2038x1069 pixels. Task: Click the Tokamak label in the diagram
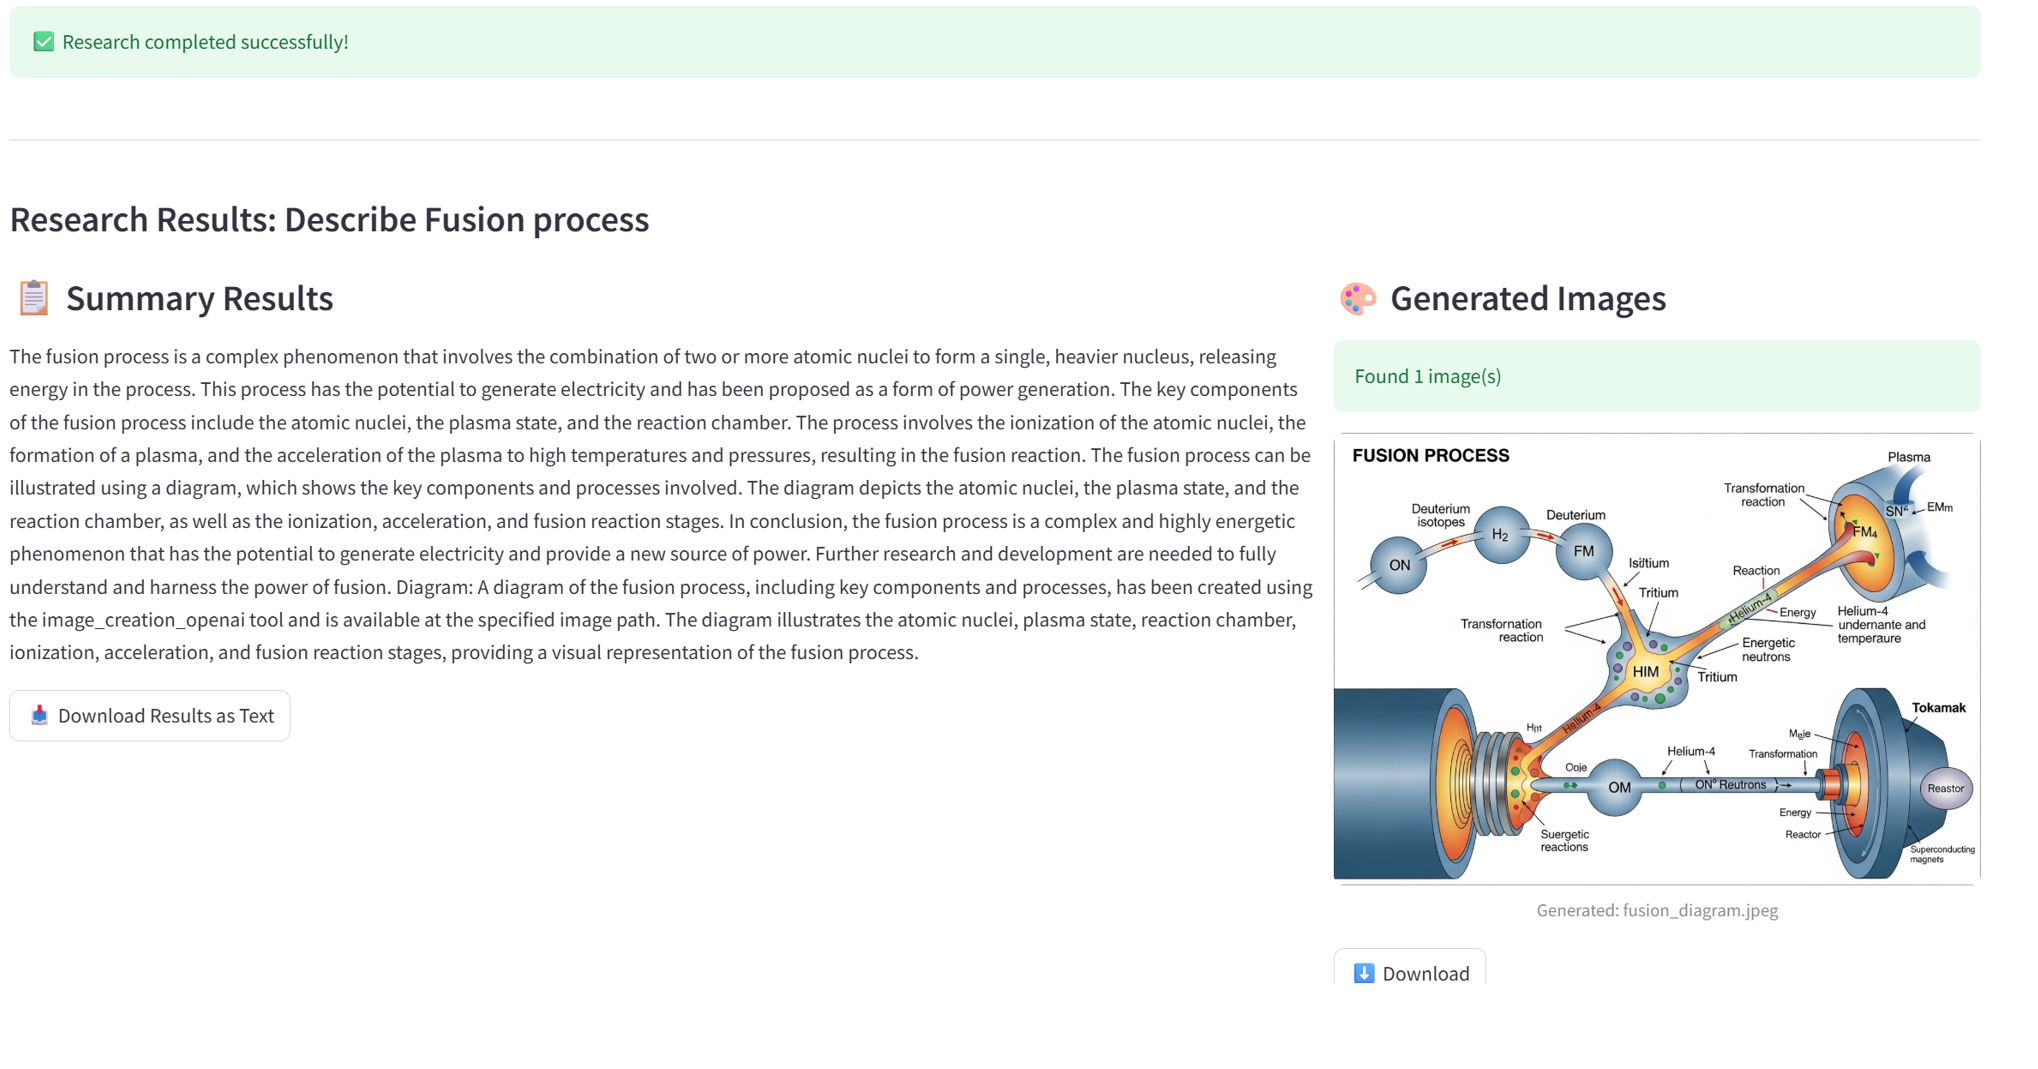point(1938,707)
